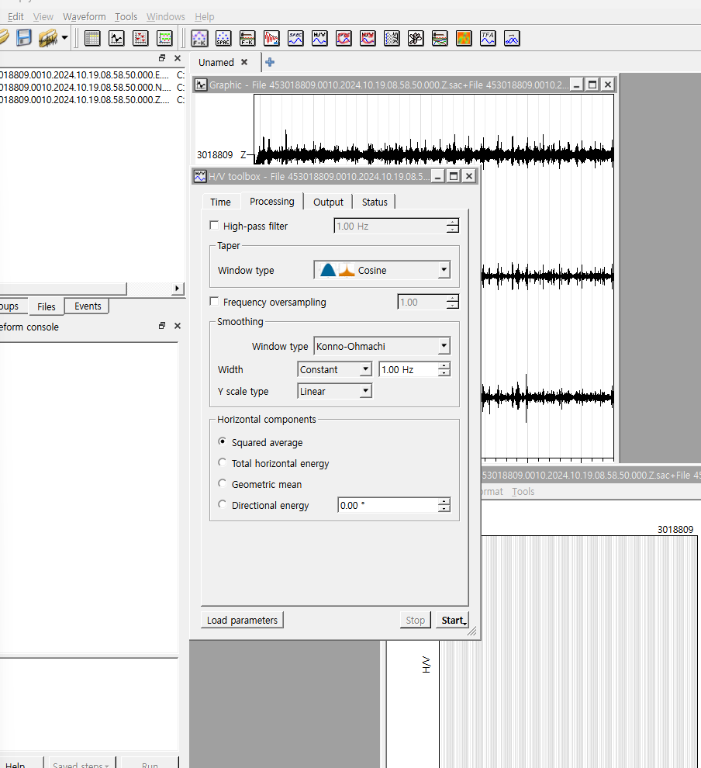The height and width of the screenshot is (768, 701).
Task: Click the orange spectrum toolbar icon
Action: 464,38
